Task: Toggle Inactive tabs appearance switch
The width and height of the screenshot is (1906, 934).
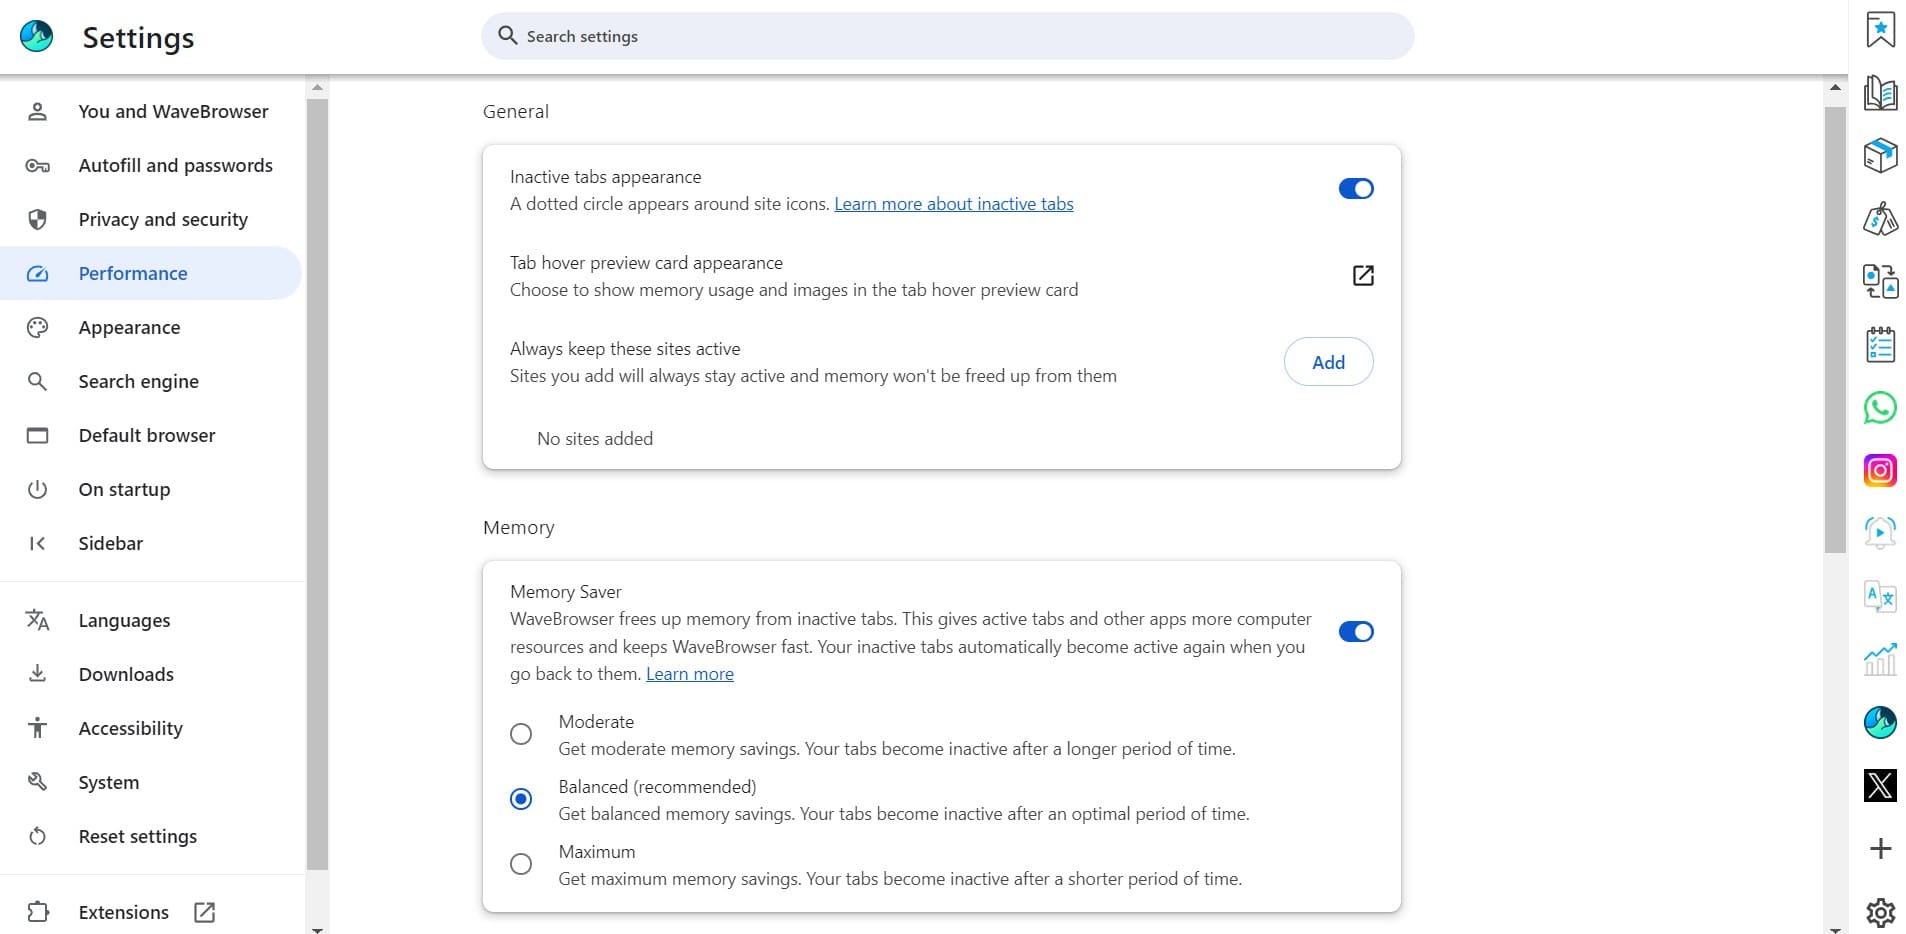Action: pos(1355,189)
